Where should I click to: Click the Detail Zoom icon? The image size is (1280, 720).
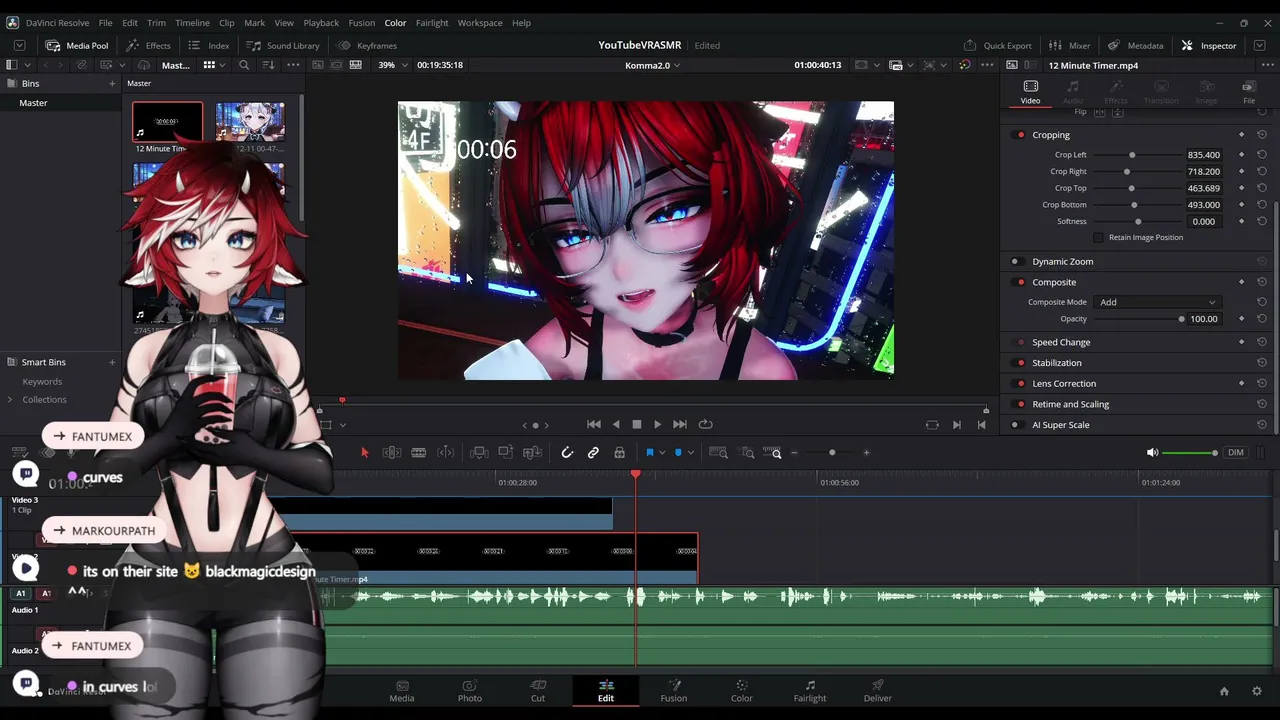click(748, 453)
